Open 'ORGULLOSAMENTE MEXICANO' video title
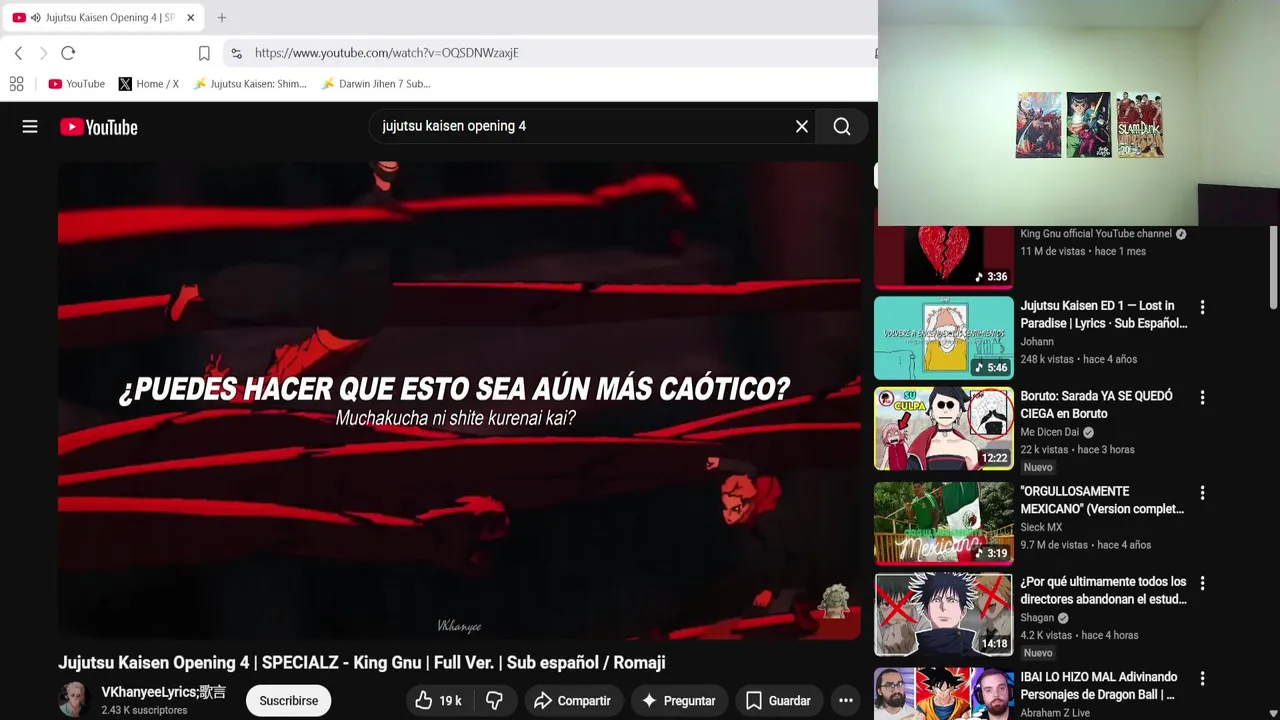This screenshot has height=720, width=1280. (1102, 500)
